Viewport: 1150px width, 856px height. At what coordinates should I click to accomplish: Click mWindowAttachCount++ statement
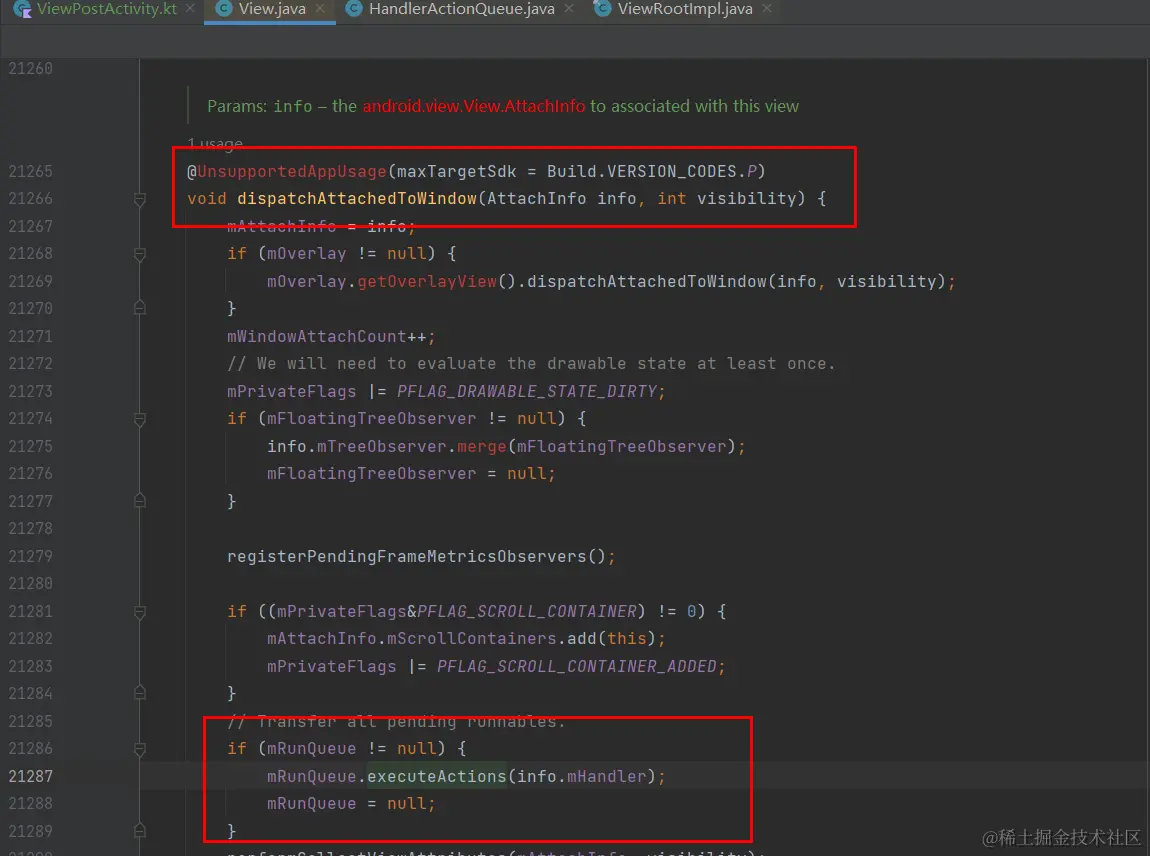point(331,337)
